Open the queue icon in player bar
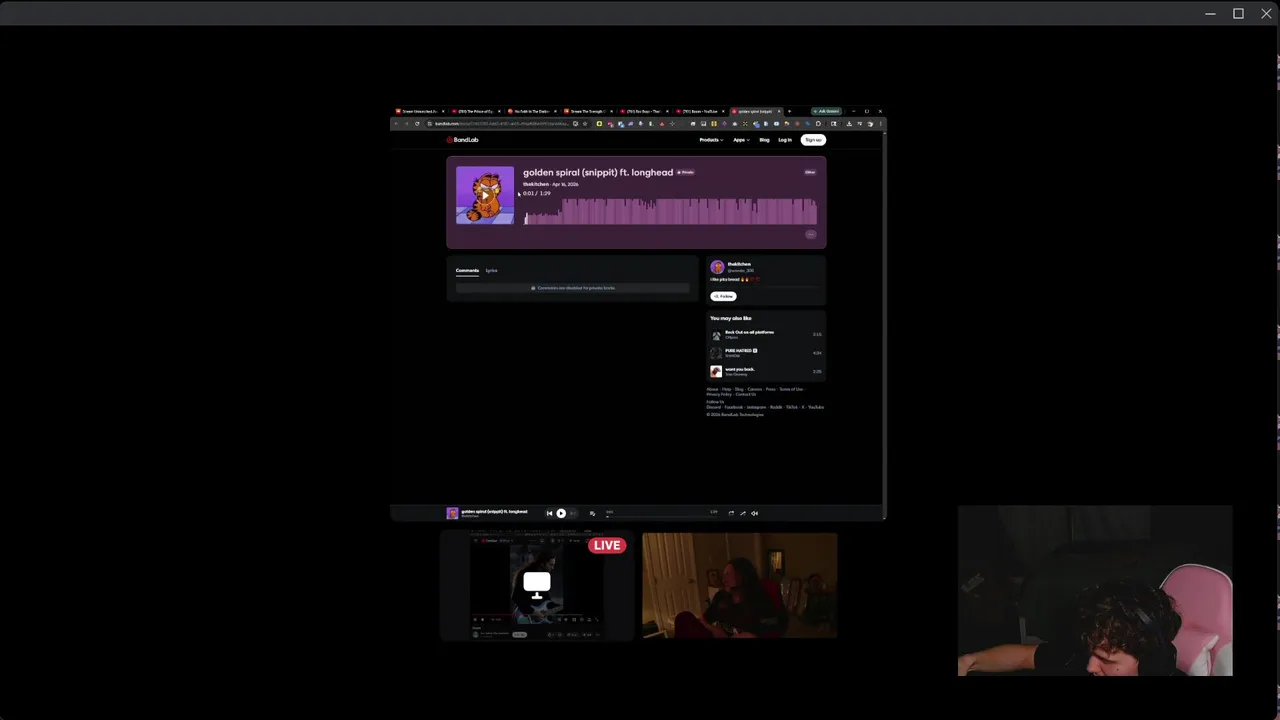 coord(592,513)
